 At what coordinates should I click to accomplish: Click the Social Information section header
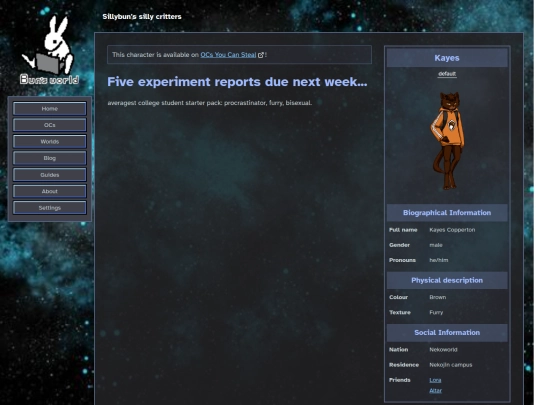pyautogui.click(x=447, y=333)
